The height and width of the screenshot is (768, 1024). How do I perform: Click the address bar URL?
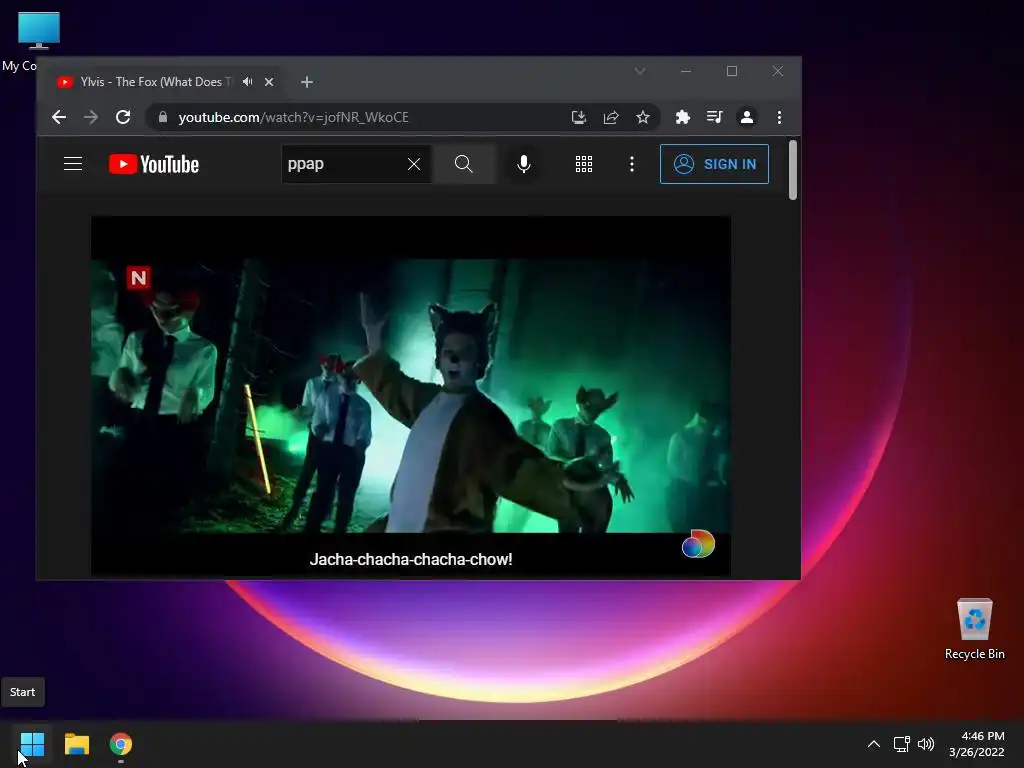tap(293, 117)
